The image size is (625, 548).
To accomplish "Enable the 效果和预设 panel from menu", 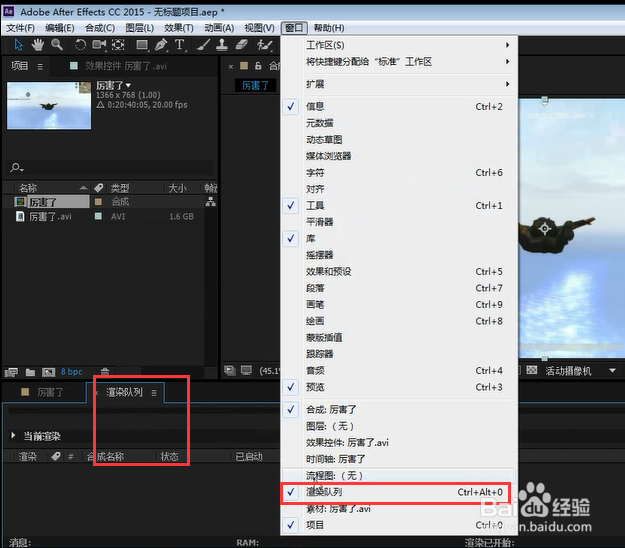I will click(x=400, y=271).
